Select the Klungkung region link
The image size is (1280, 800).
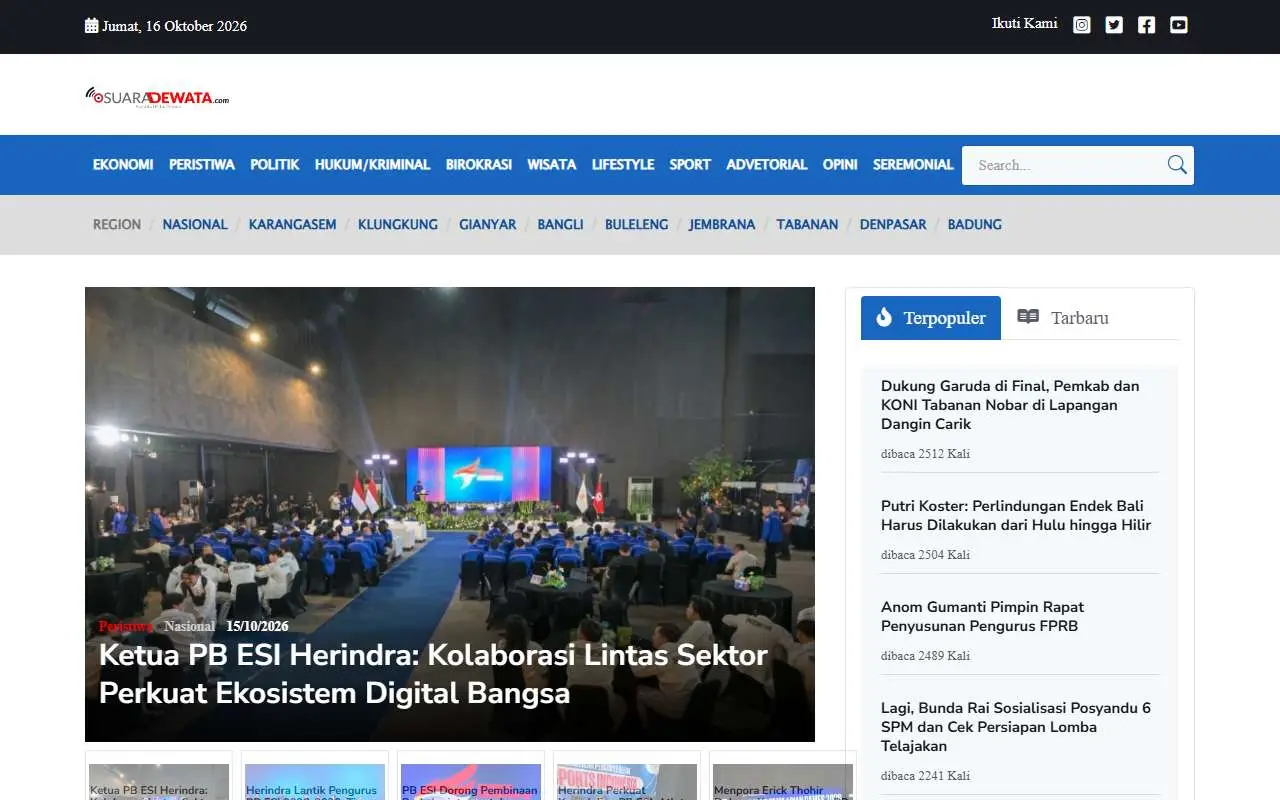[x=398, y=225]
